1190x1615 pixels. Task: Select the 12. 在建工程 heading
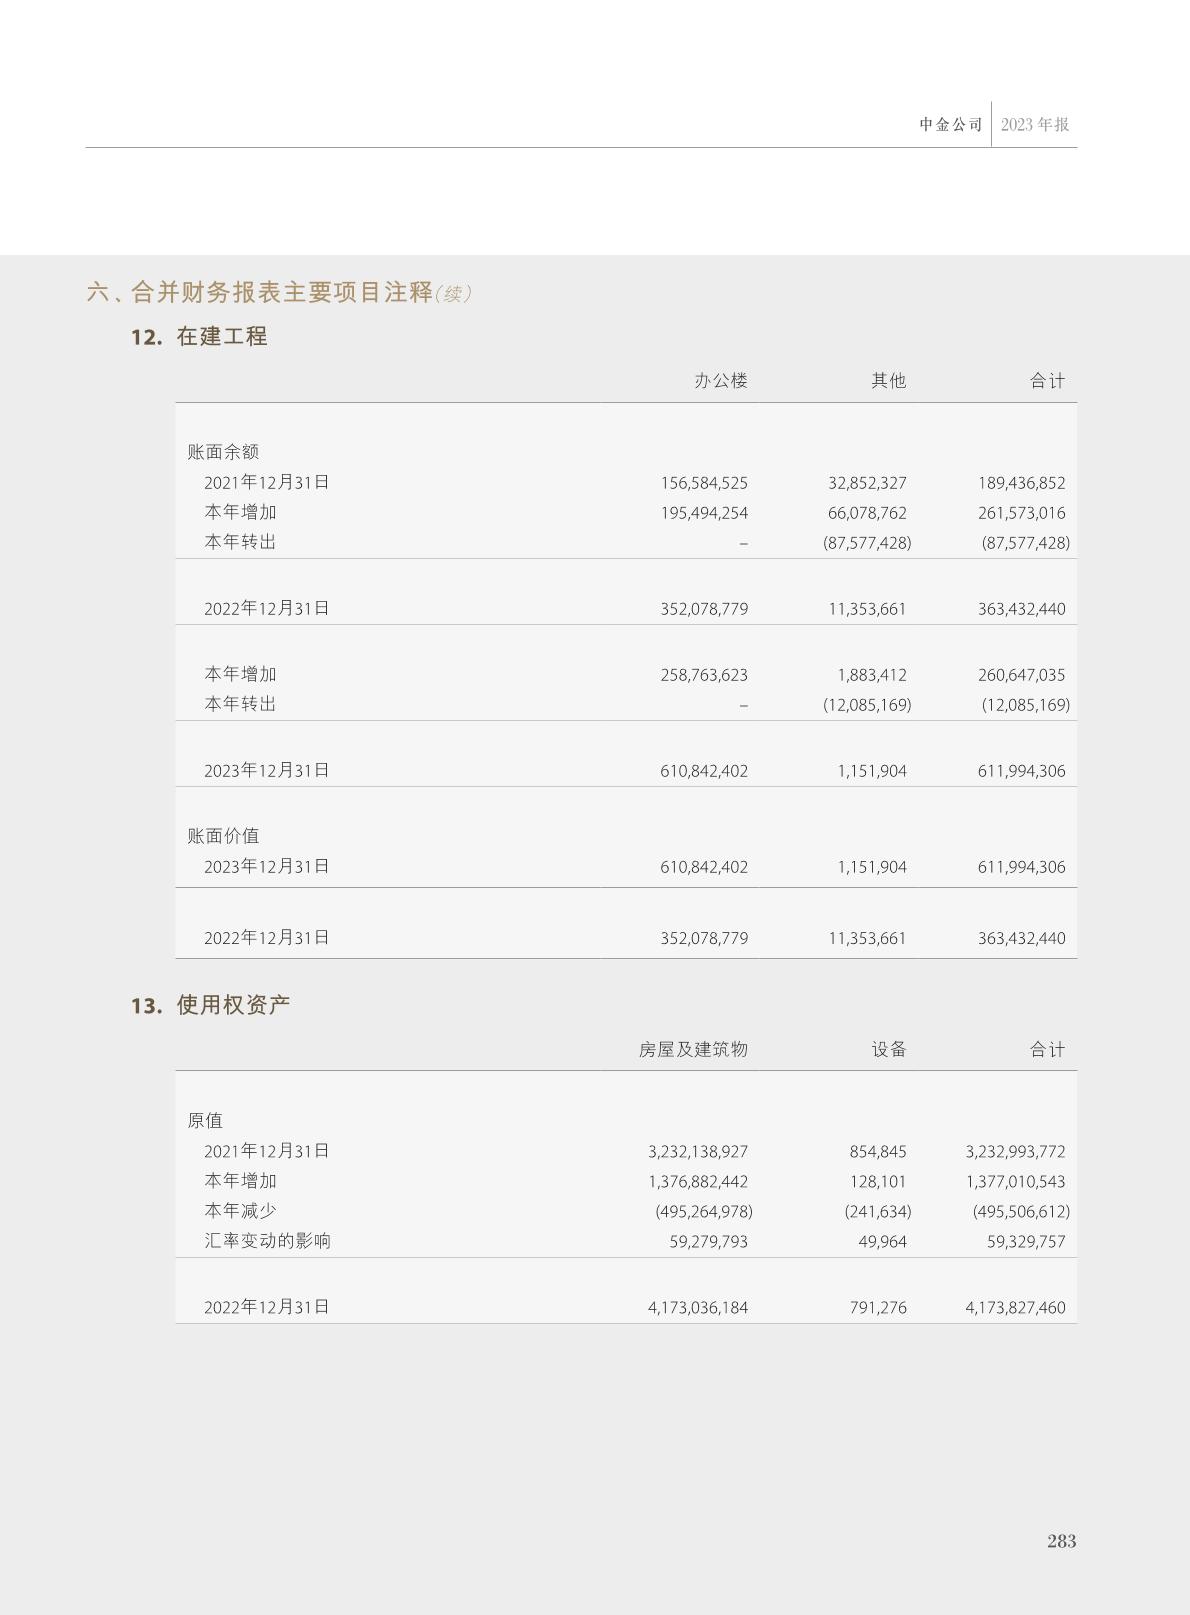199,337
